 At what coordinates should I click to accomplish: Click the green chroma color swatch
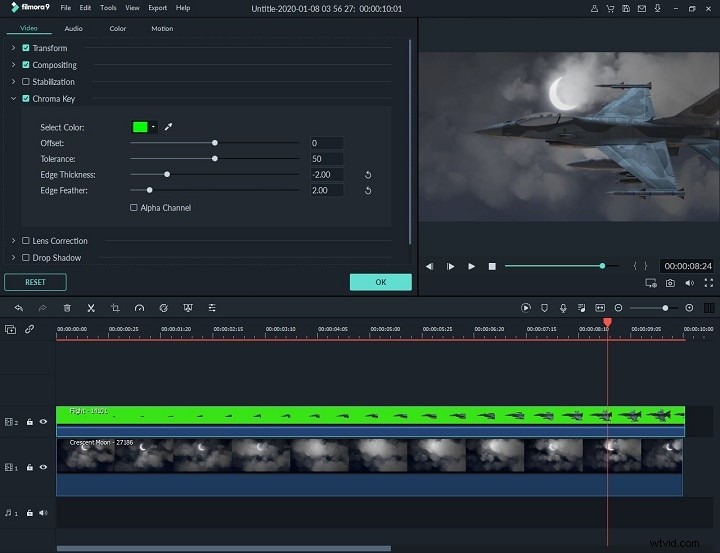point(140,127)
